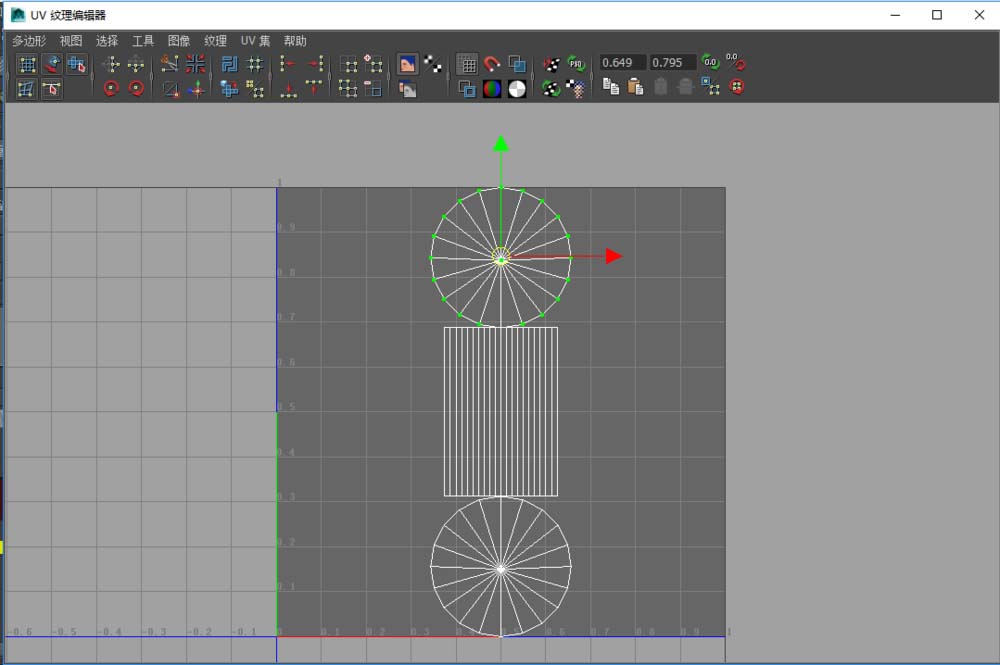Open the 帮助 menu
This screenshot has height=665, width=1000.
click(296, 41)
